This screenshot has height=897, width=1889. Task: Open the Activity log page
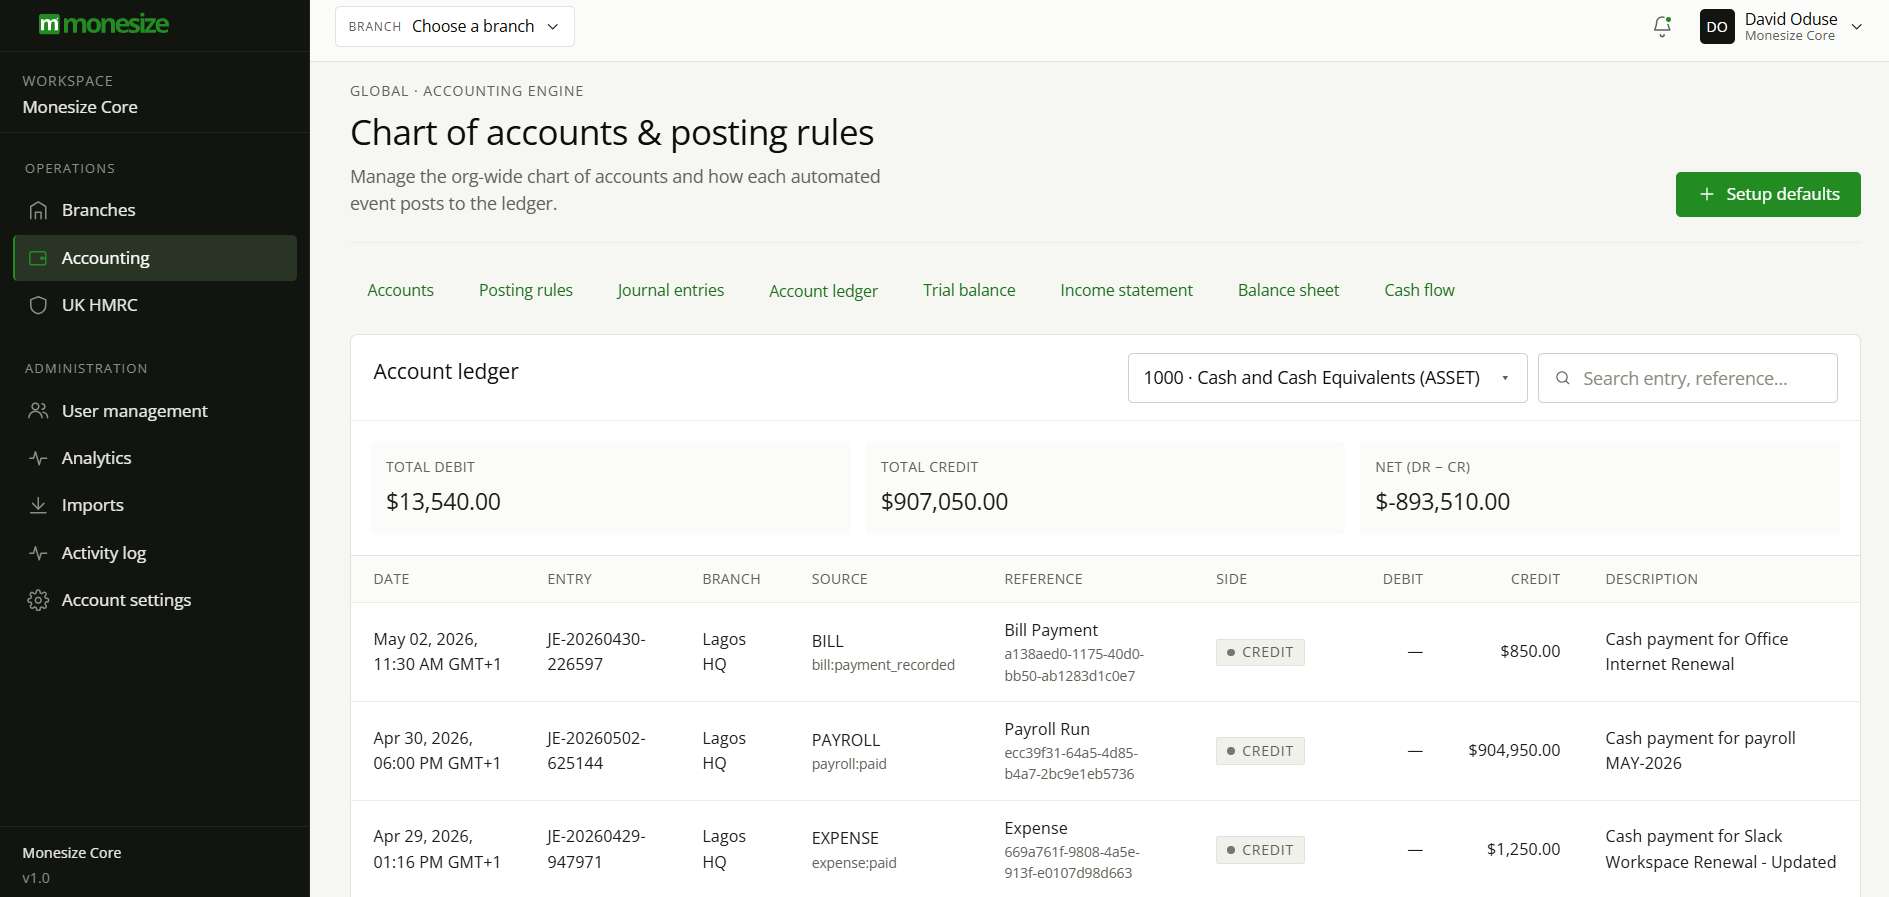pyautogui.click(x=155, y=553)
